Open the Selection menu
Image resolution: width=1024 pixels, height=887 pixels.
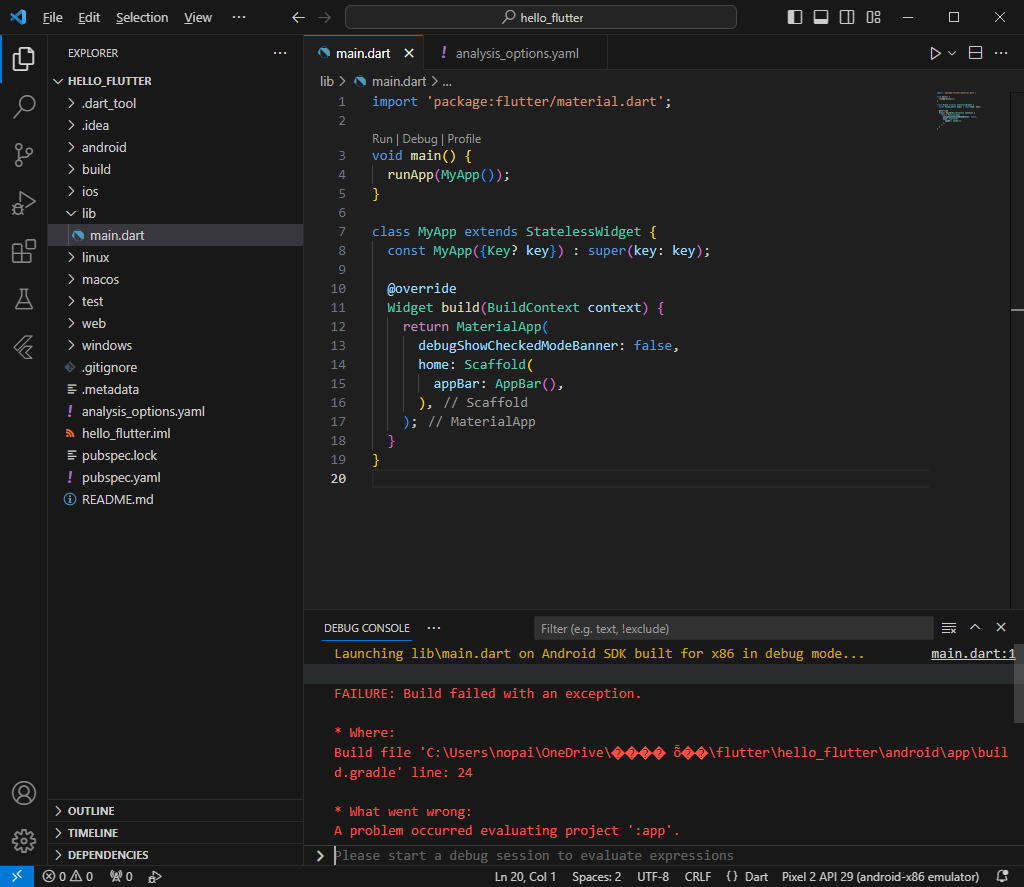(142, 18)
